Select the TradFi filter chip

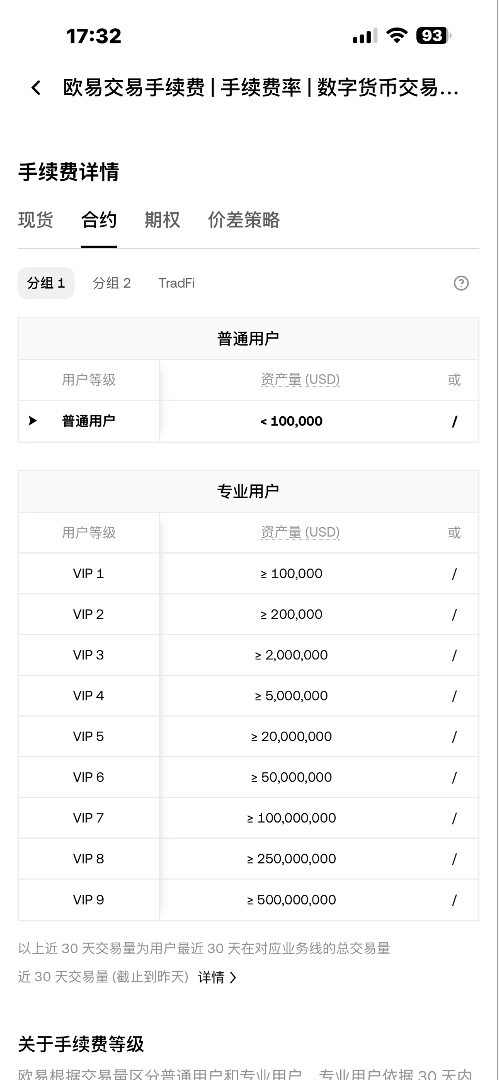click(x=176, y=283)
